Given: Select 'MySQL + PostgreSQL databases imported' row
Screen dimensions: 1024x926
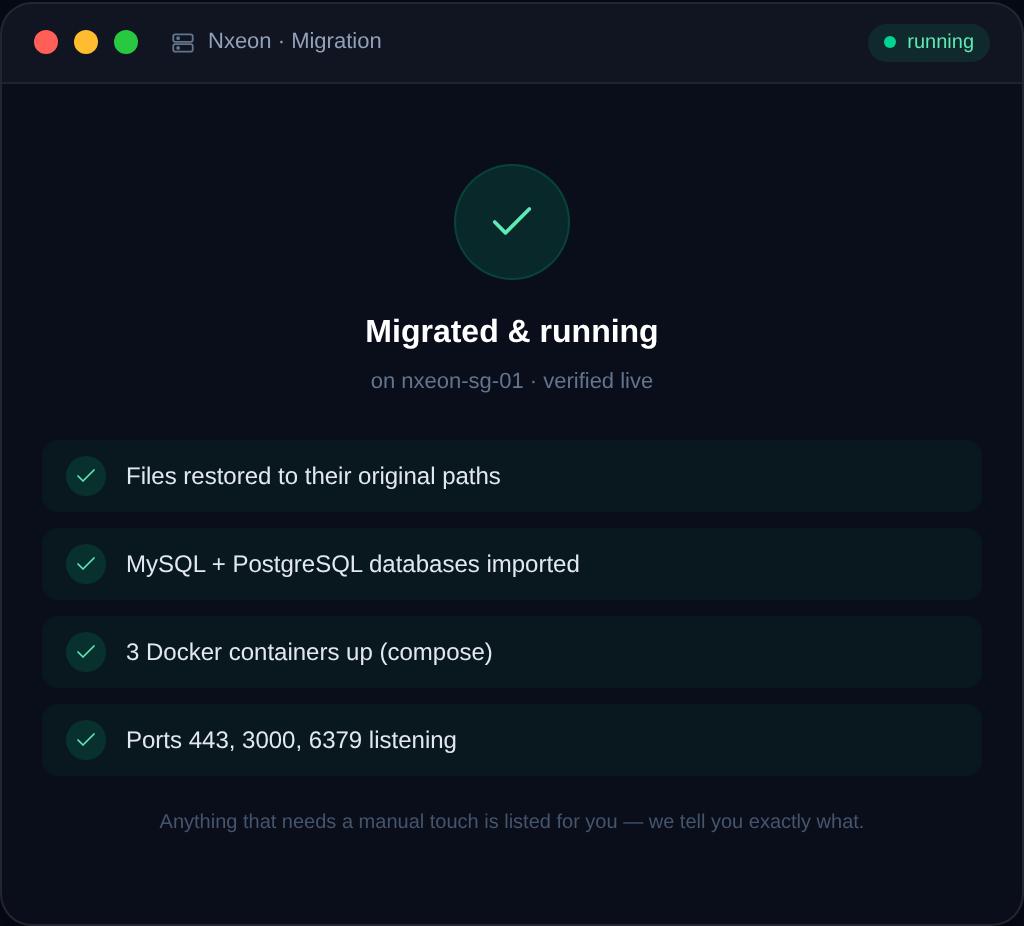Looking at the screenshot, I should (512, 564).
